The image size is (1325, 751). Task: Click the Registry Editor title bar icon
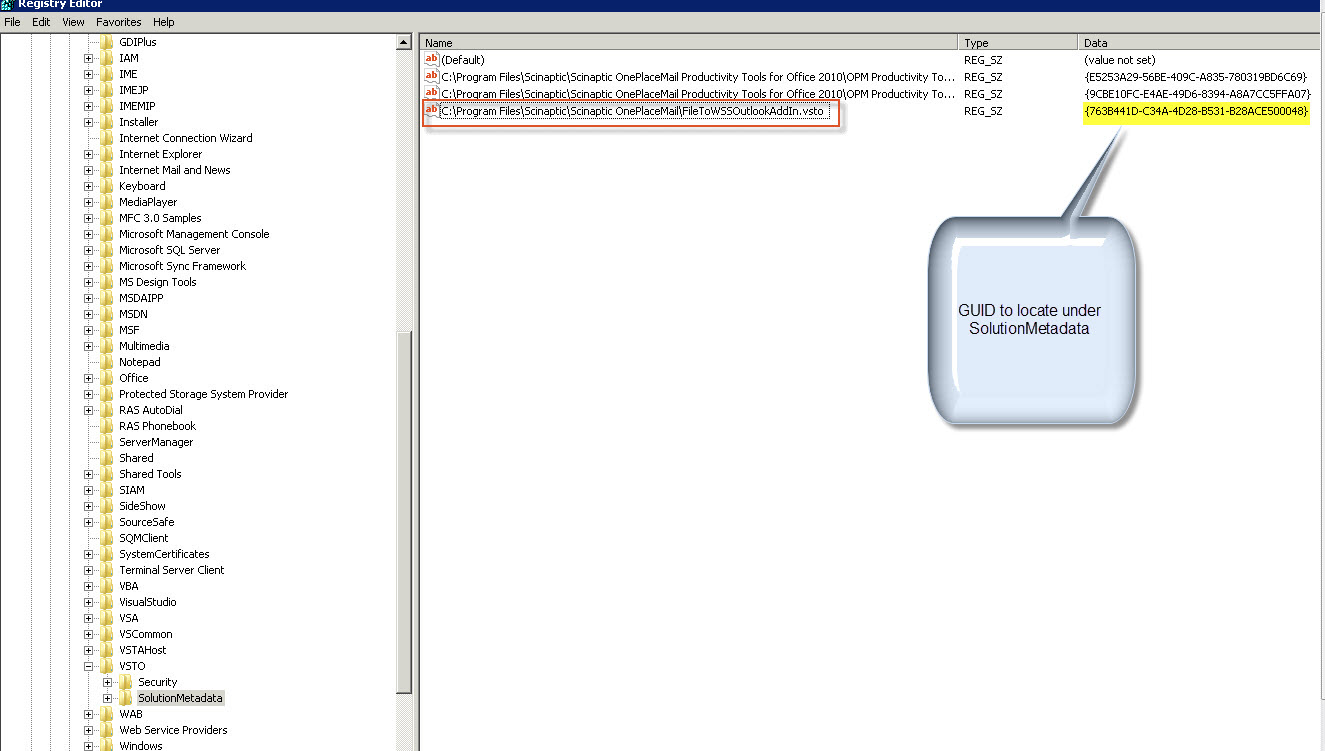coord(8,4)
